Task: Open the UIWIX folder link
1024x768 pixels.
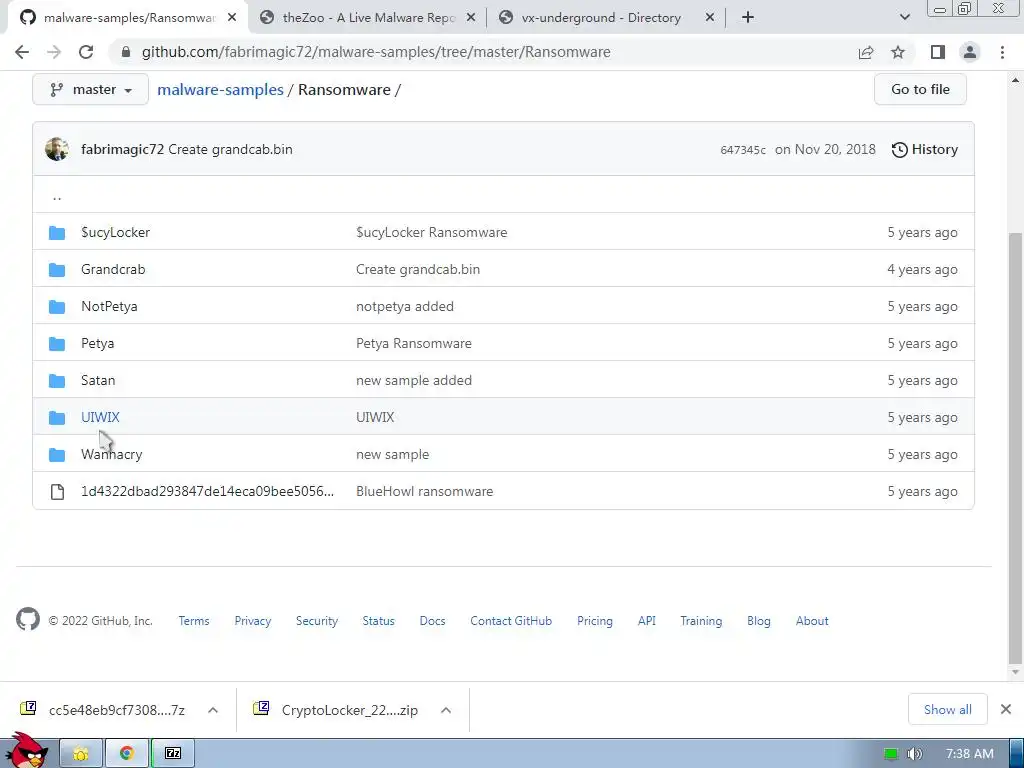Action: tap(100, 417)
